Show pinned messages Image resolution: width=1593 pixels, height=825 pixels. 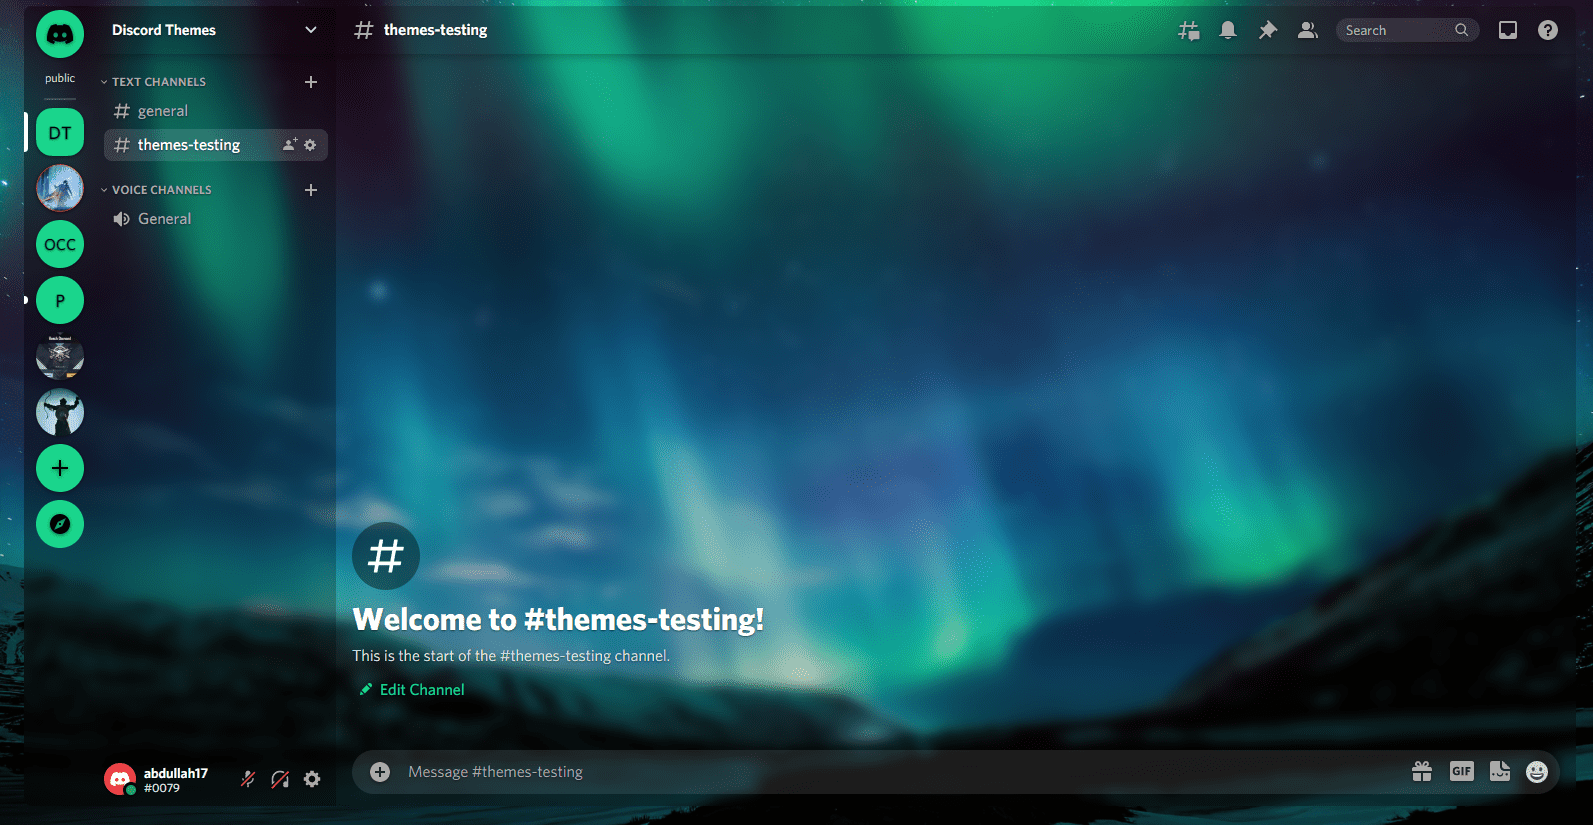click(1268, 30)
